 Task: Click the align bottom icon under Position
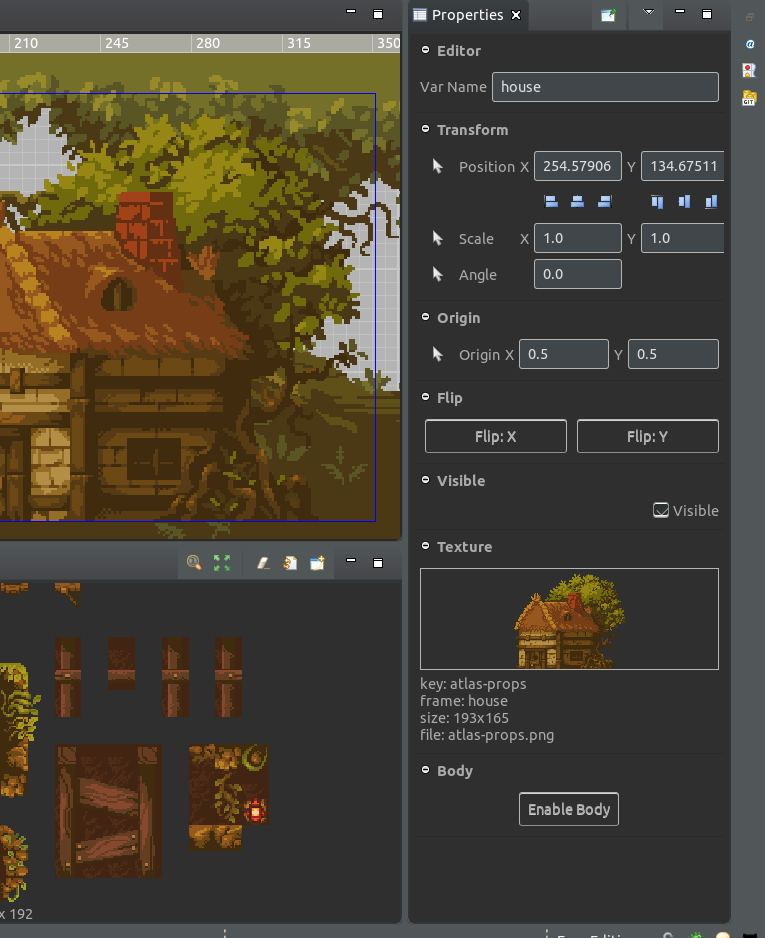[x=711, y=201]
